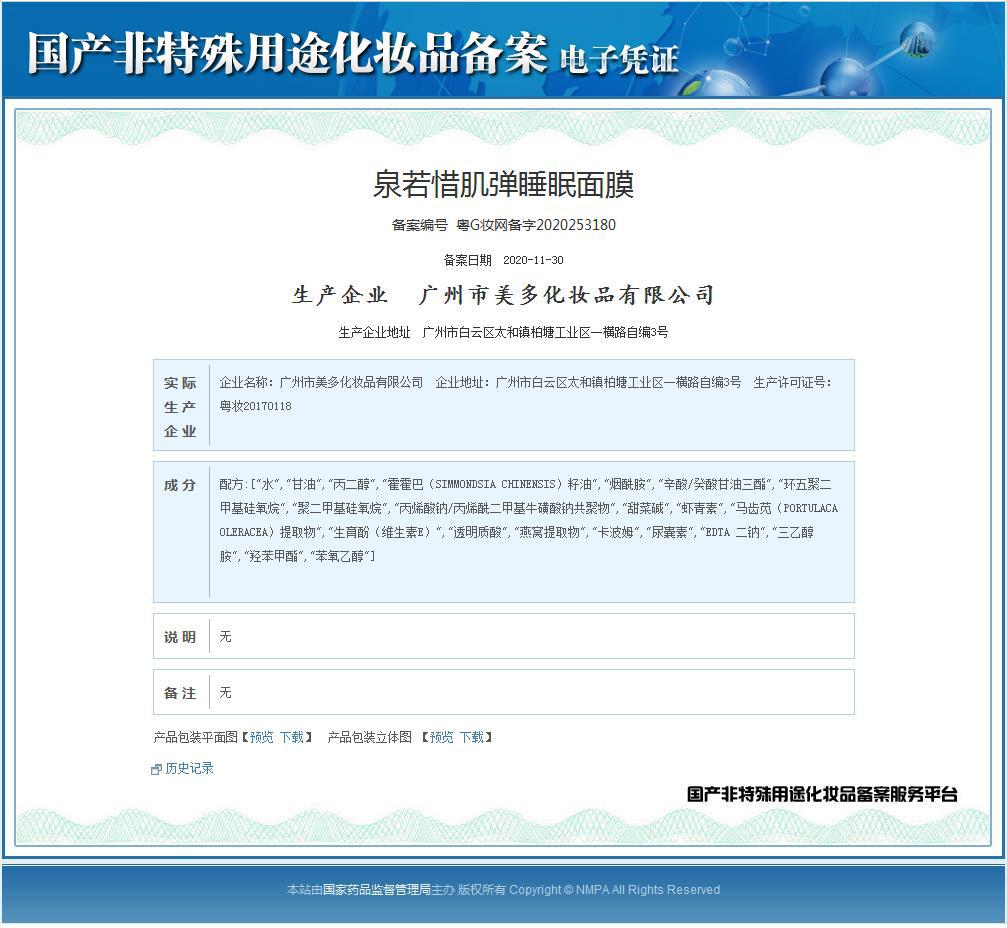Viewport: 1007px width, 928px height.
Task: Preview the 产品包装立体图 via 预览
Action: tap(441, 737)
